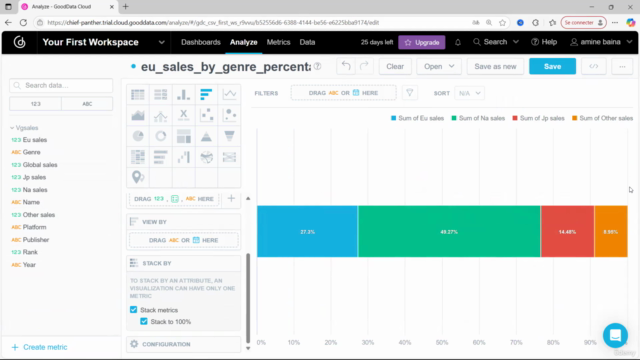Select the Bullet chart visualization
The height and width of the screenshot is (360, 640).
(161, 157)
